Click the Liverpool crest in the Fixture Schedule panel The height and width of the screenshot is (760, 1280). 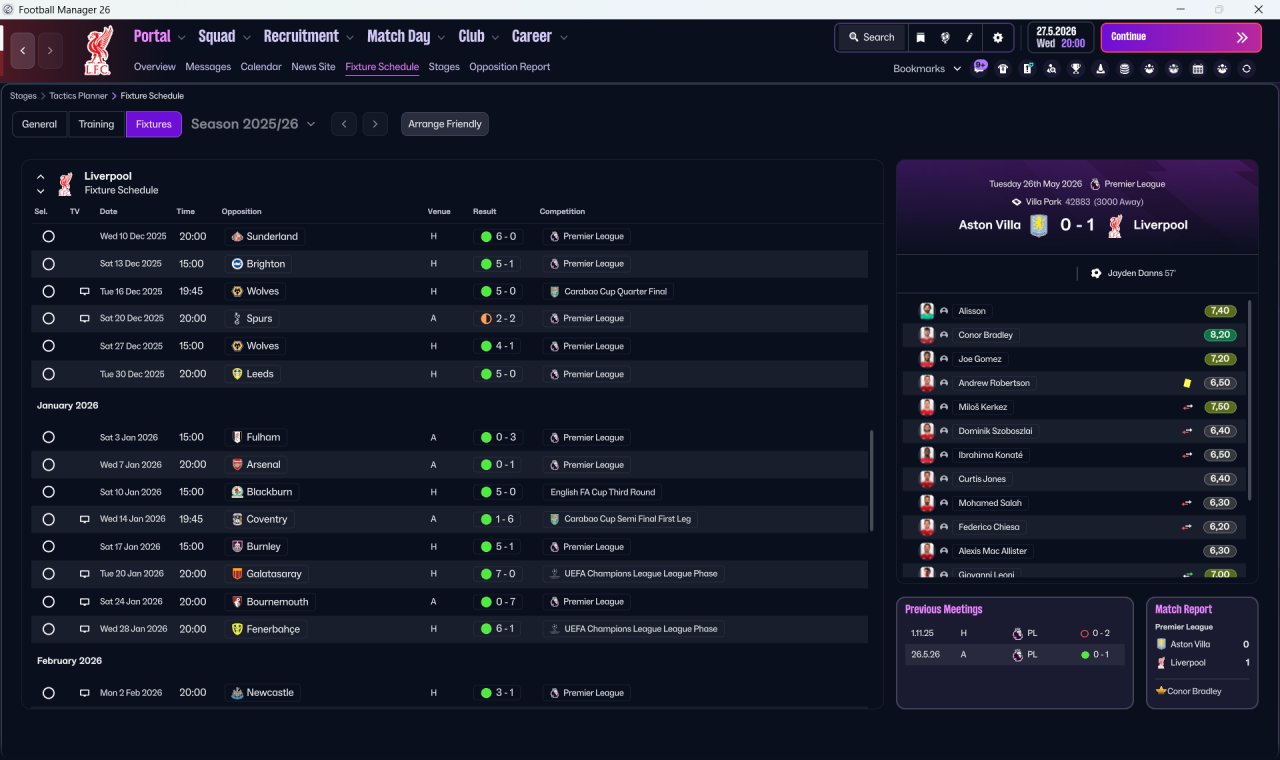(66, 183)
